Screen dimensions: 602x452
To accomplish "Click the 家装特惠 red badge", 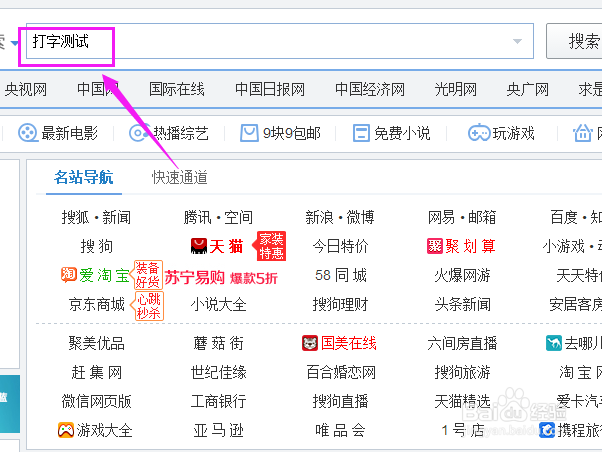I will pyautogui.click(x=270, y=246).
